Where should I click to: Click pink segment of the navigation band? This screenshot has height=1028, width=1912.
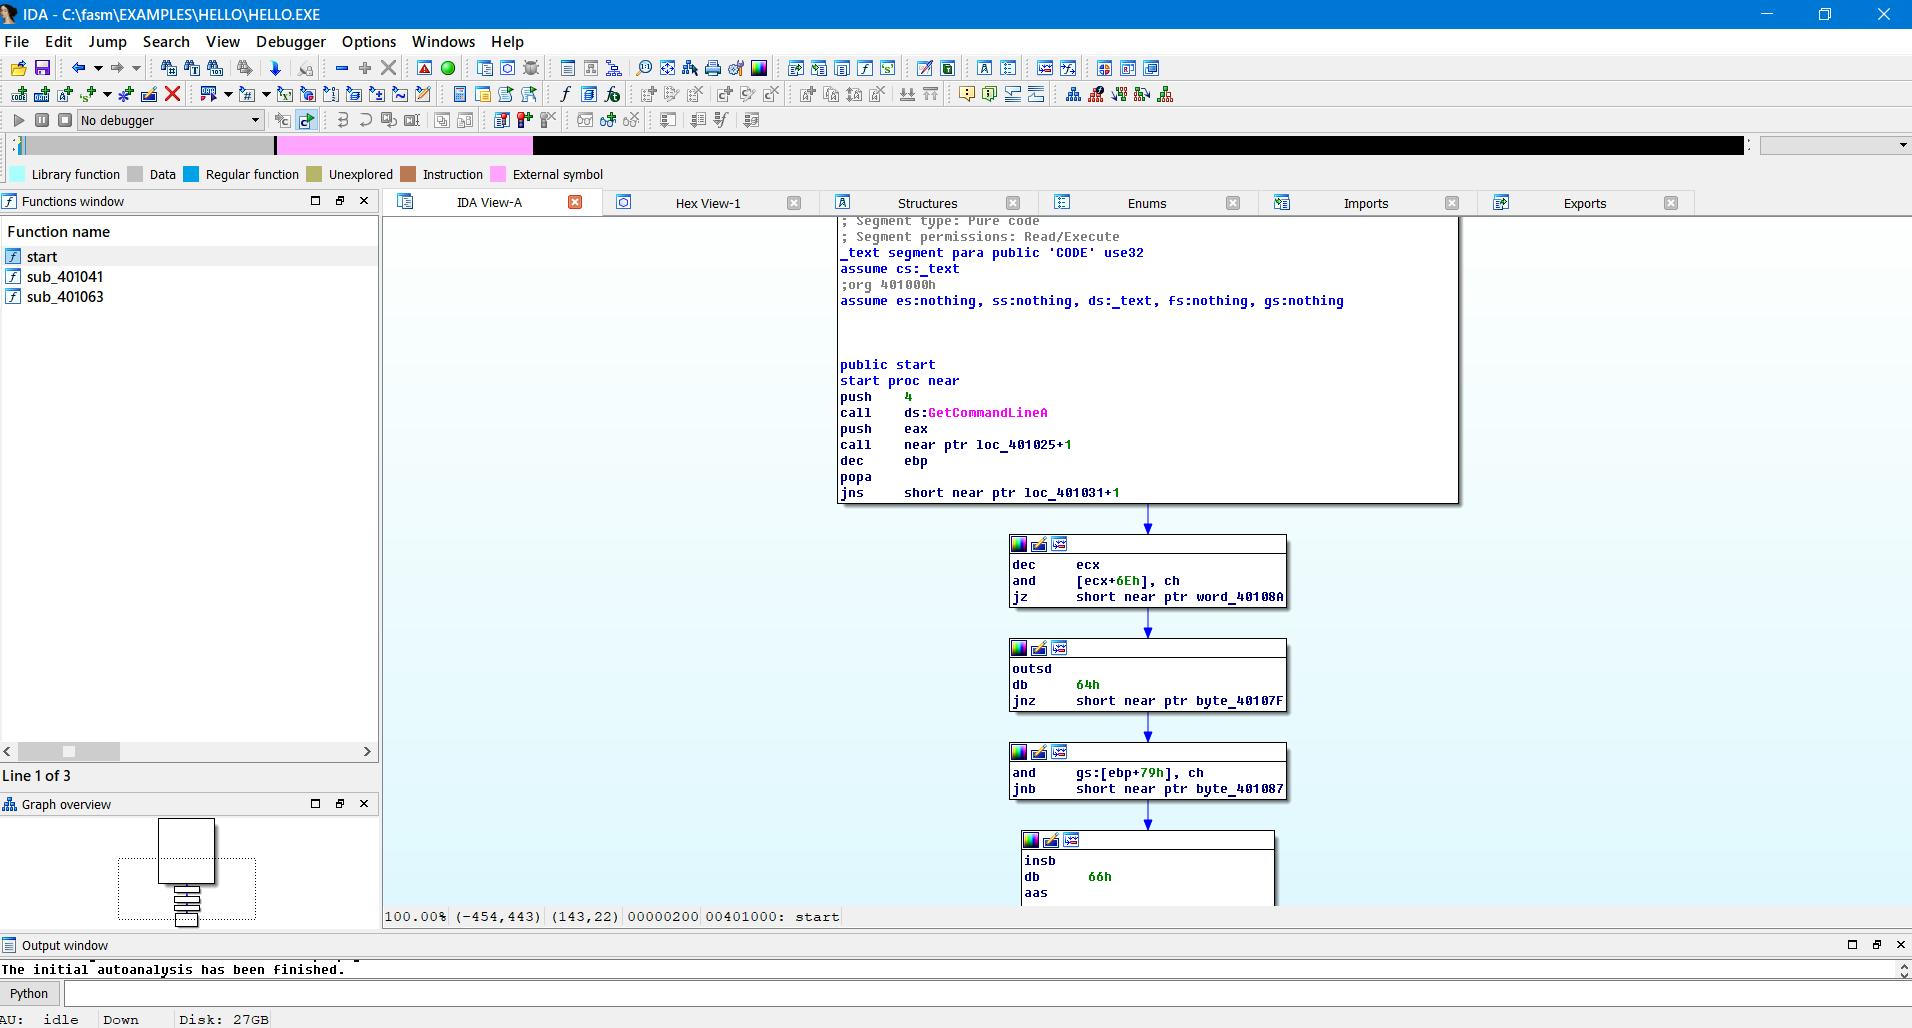point(405,145)
